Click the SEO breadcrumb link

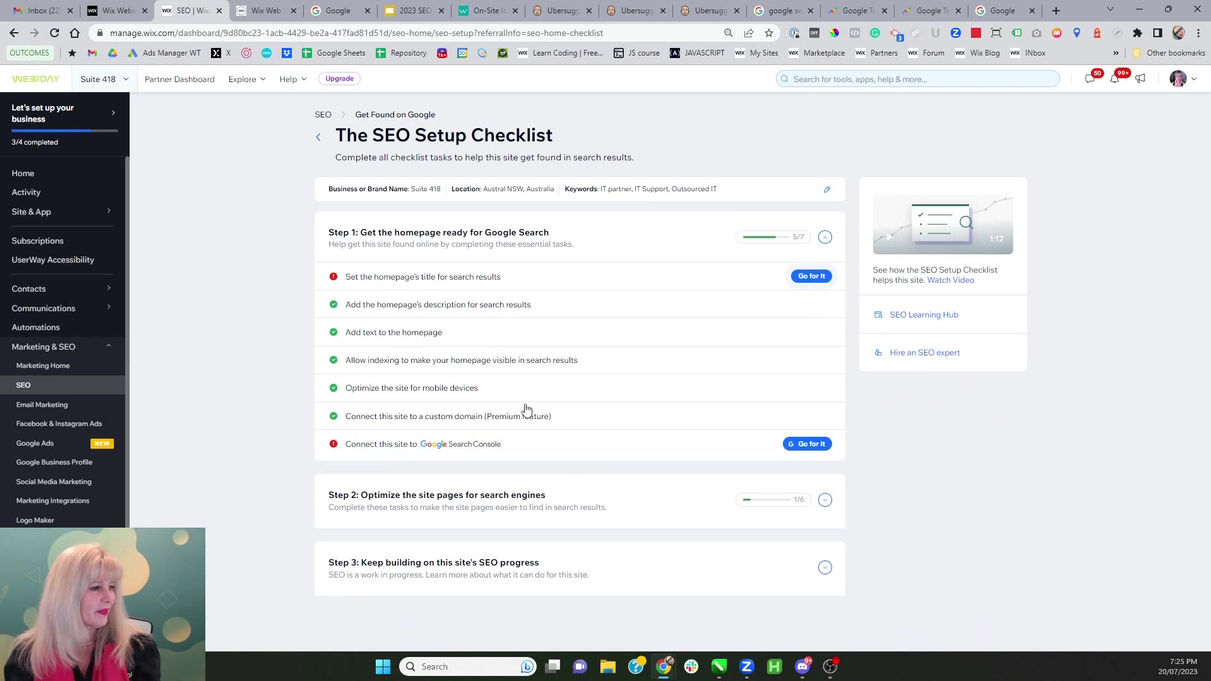click(323, 115)
